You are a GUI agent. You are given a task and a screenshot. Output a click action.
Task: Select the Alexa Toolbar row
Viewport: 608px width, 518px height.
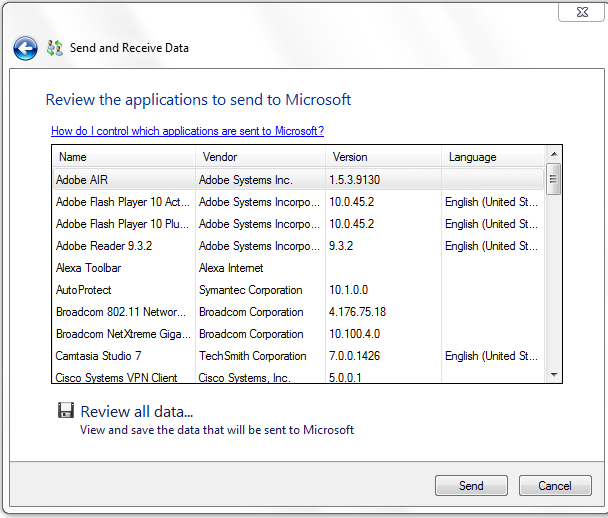(x=298, y=268)
